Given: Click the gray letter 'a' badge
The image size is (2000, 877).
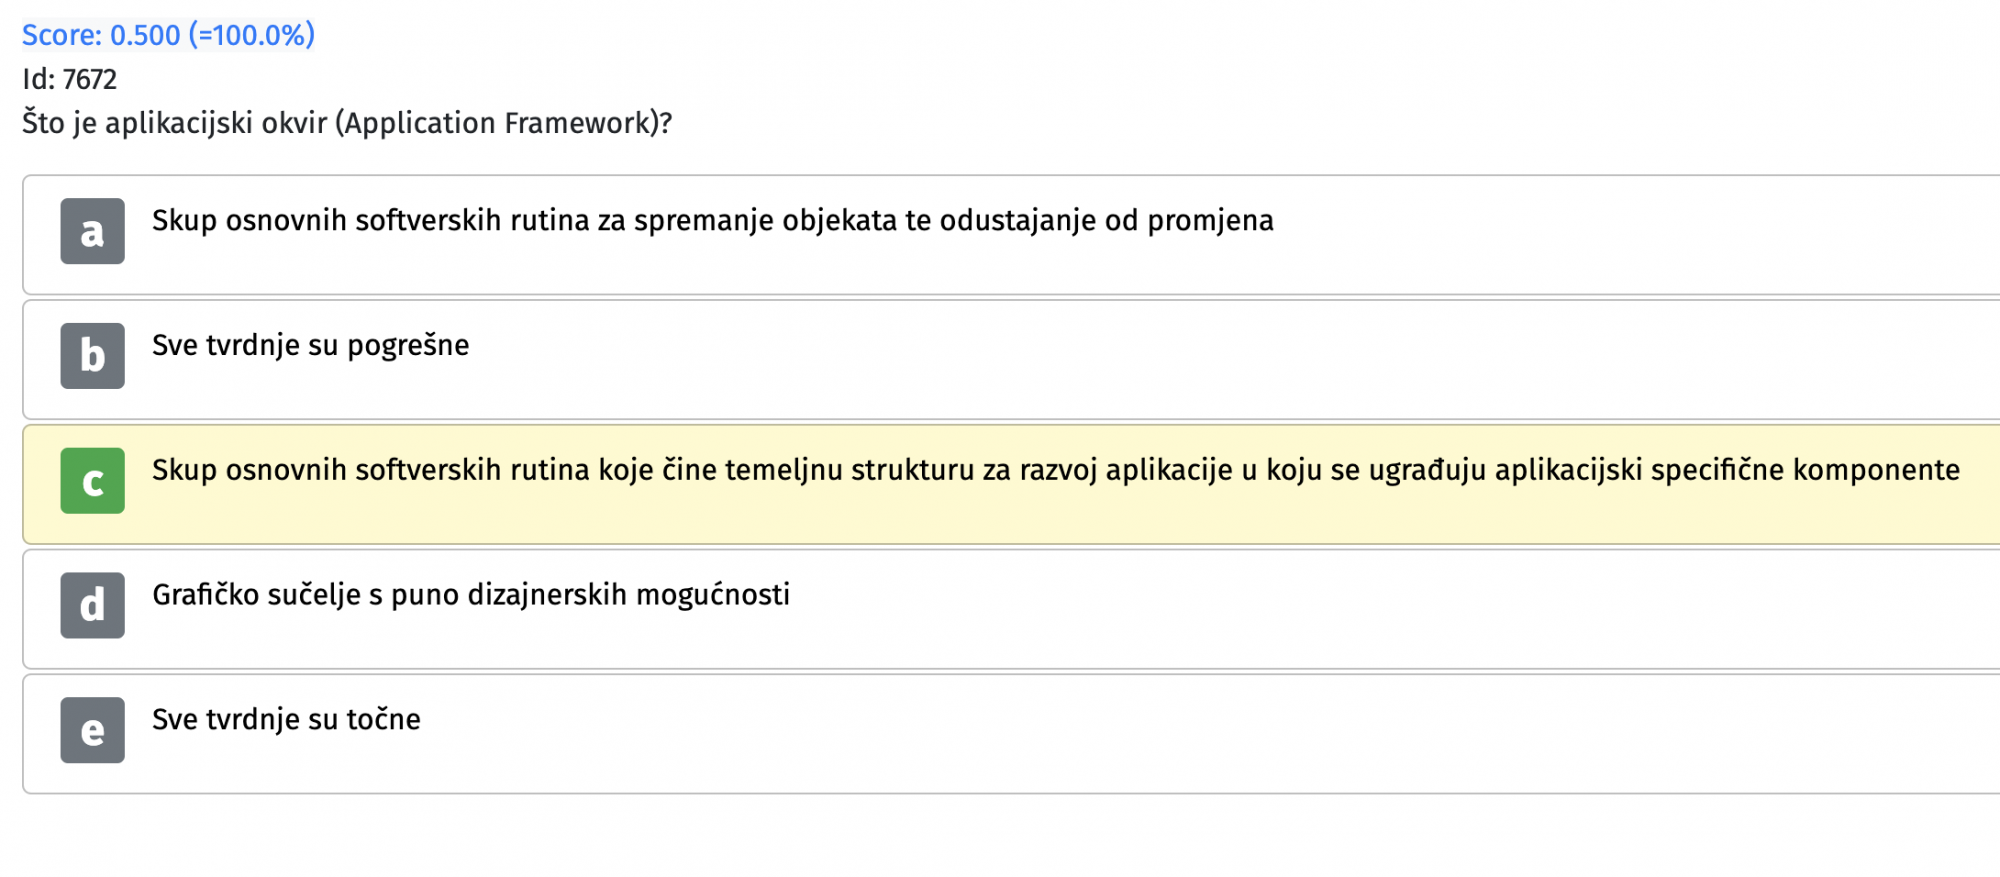Looking at the screenshot, I should coord(92,231).
